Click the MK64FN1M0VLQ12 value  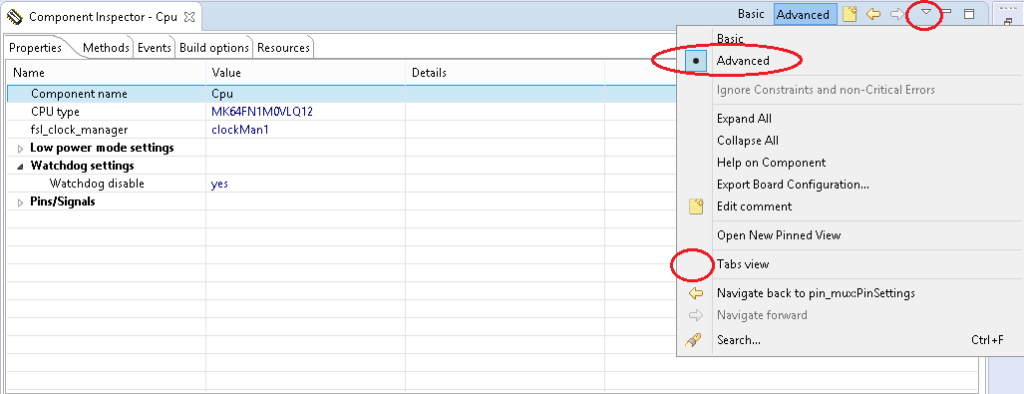click(263, 112)
